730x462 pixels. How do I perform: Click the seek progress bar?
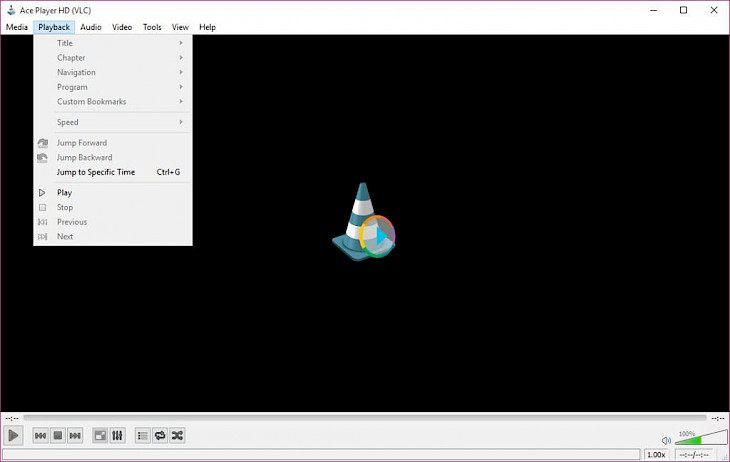365,418
